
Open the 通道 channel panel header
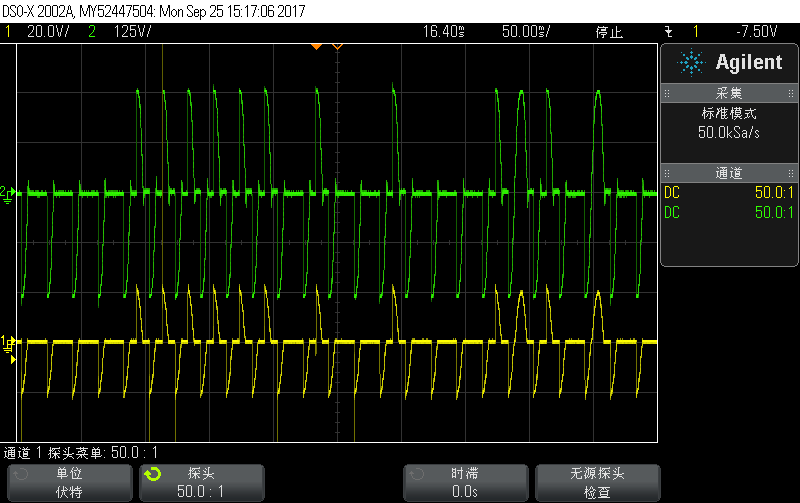point(729,173)
